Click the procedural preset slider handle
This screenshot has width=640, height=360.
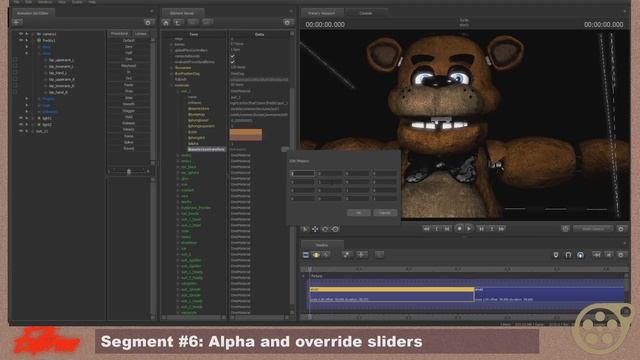[x=129, y=172]
